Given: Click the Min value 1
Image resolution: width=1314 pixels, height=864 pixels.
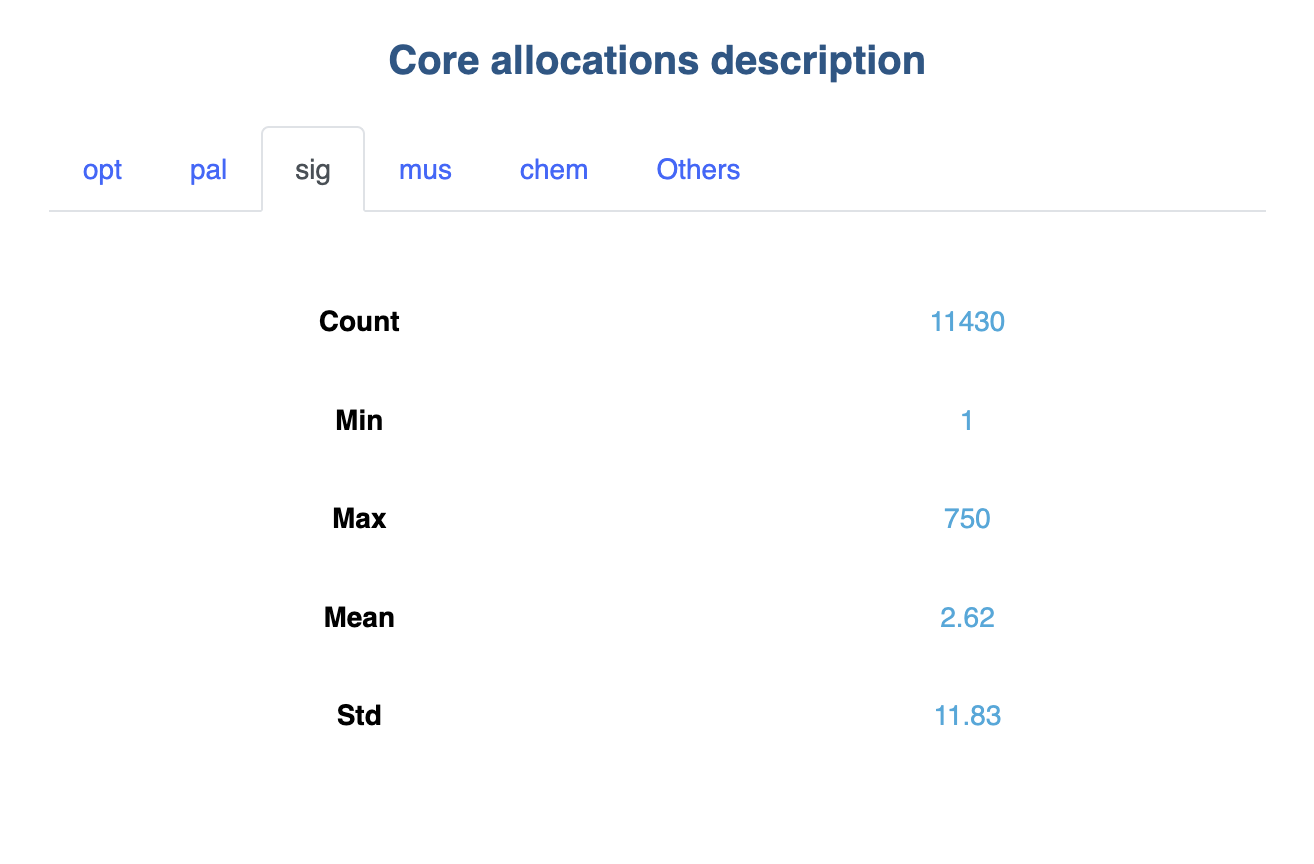Looking at the screenshot, I should coord(967,420).
